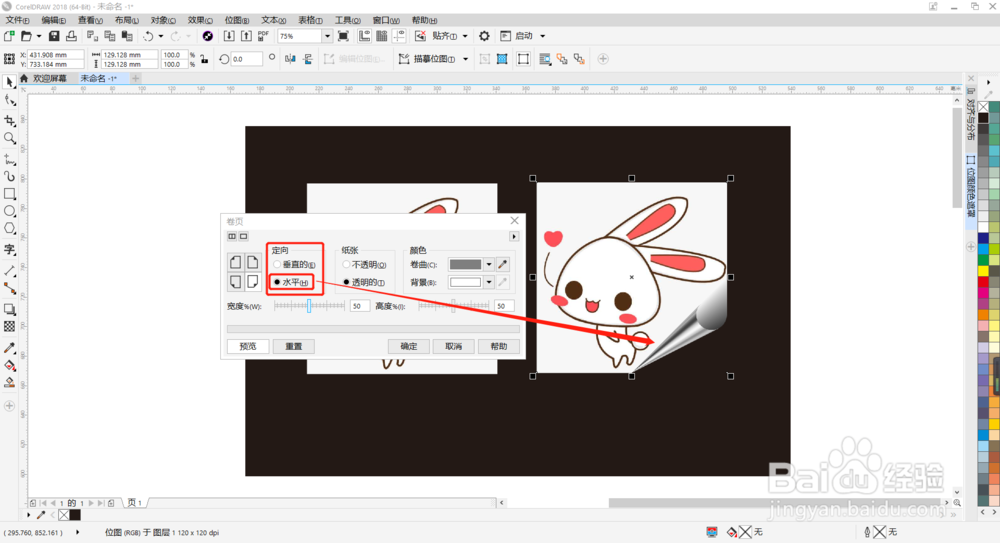Viewport: 1000px width, 543px height.
Task: Open the 对象 menu
Action: click(x=163, y=20)
